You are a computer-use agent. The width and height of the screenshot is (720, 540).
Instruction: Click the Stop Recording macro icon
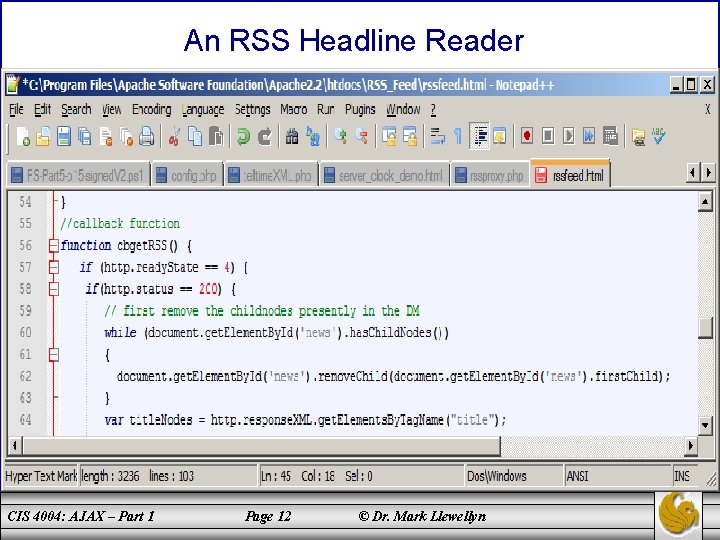click(x=547, y=136)
